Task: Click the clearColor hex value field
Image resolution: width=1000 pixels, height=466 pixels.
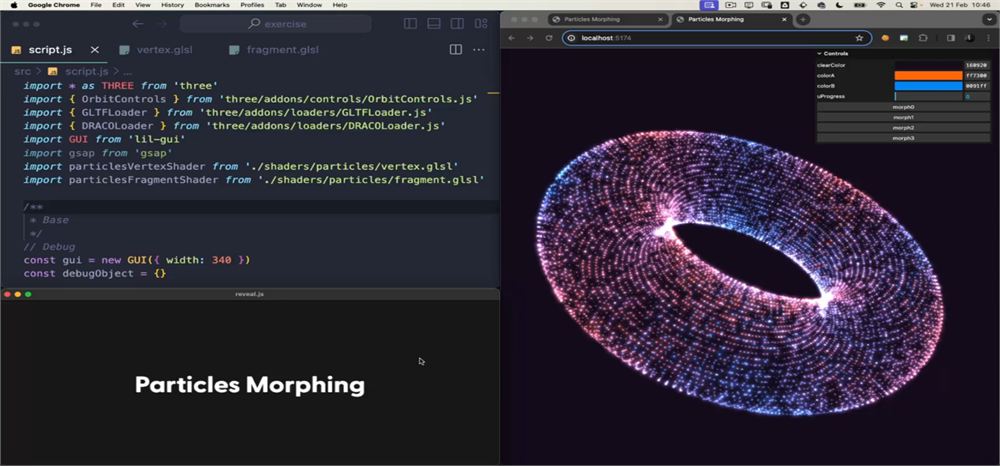Action: coord(977,65)
